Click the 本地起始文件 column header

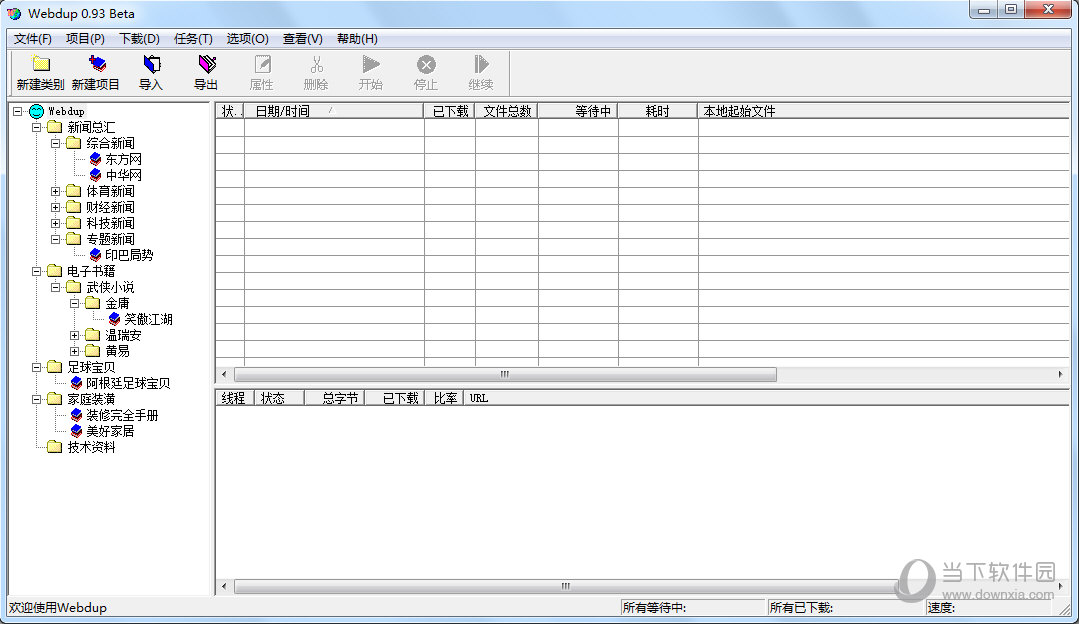884,111
